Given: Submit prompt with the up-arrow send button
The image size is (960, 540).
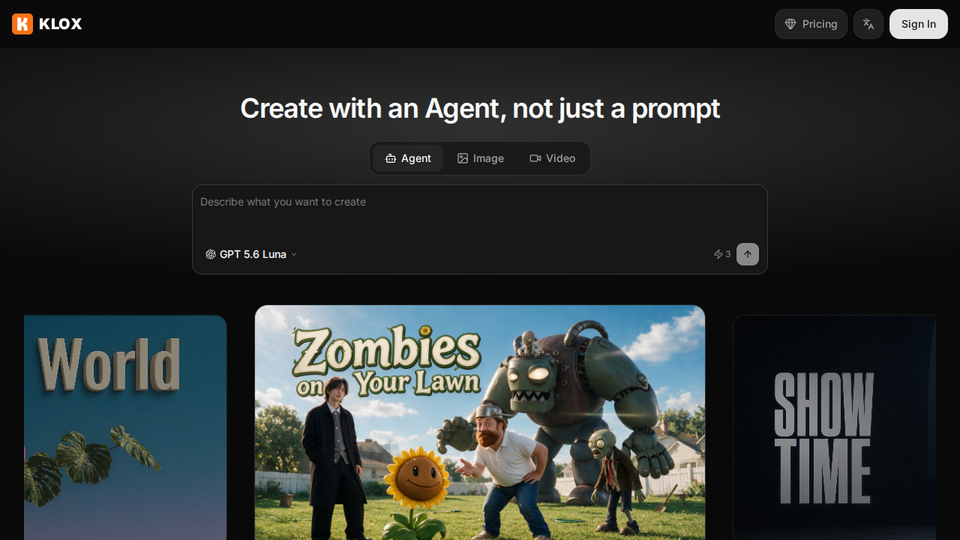Looking at the screenshot, I should coord(747,254).
